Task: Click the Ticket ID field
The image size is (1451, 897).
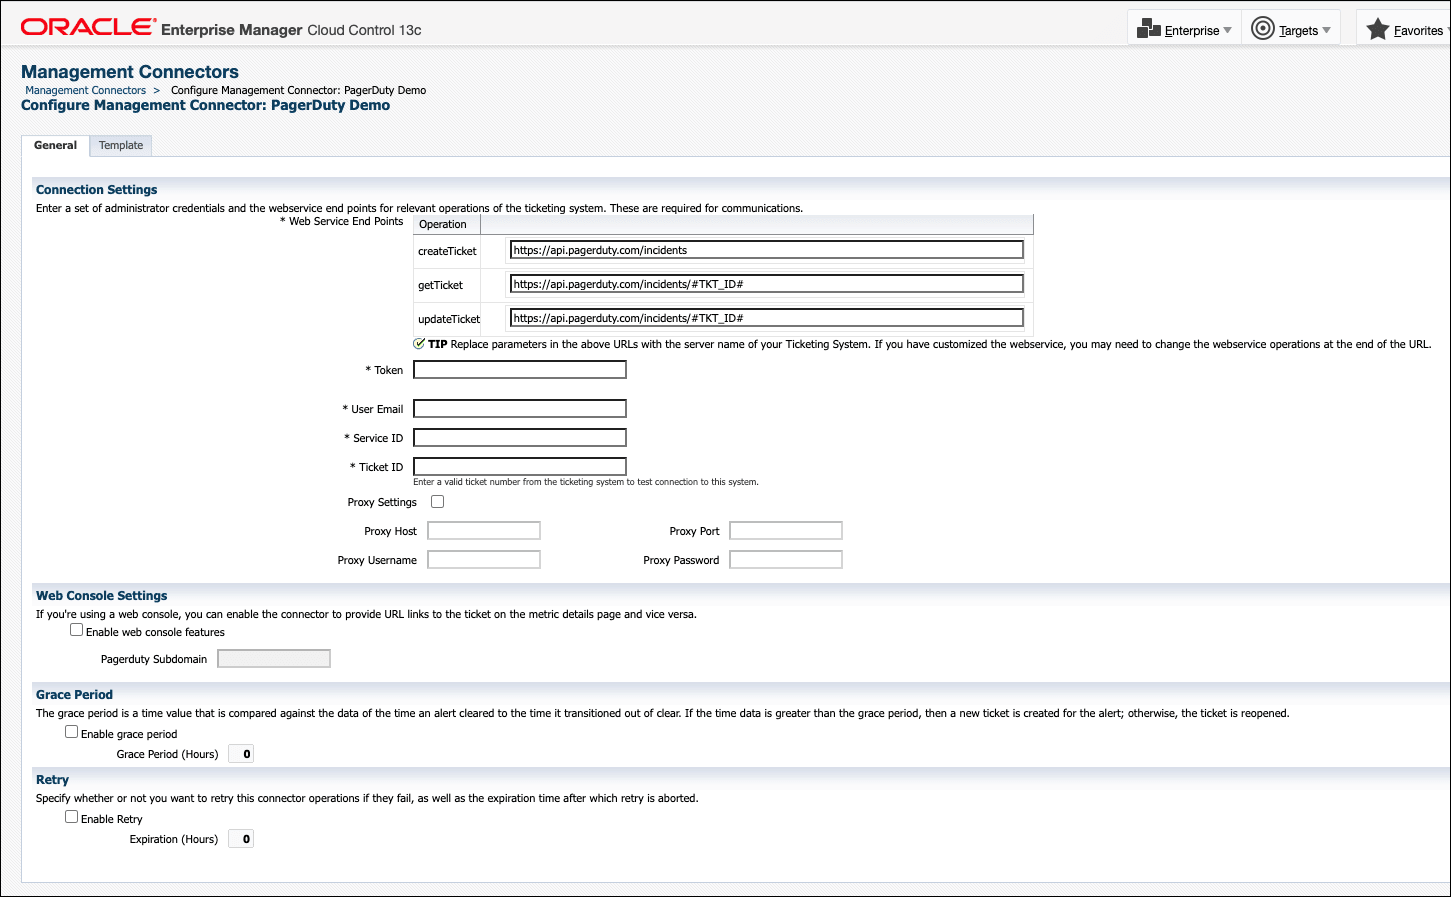Action: pyautogui.click(x=519, y=466)
